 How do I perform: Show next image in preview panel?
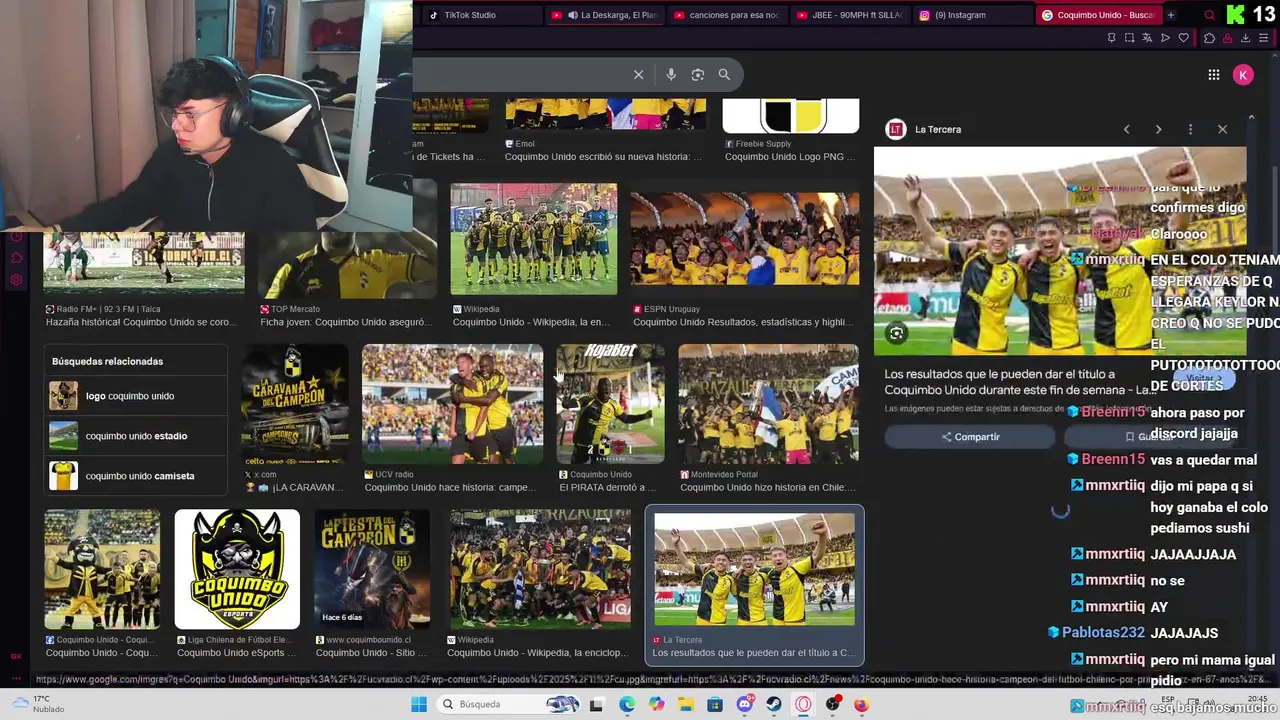[1158, 129]
